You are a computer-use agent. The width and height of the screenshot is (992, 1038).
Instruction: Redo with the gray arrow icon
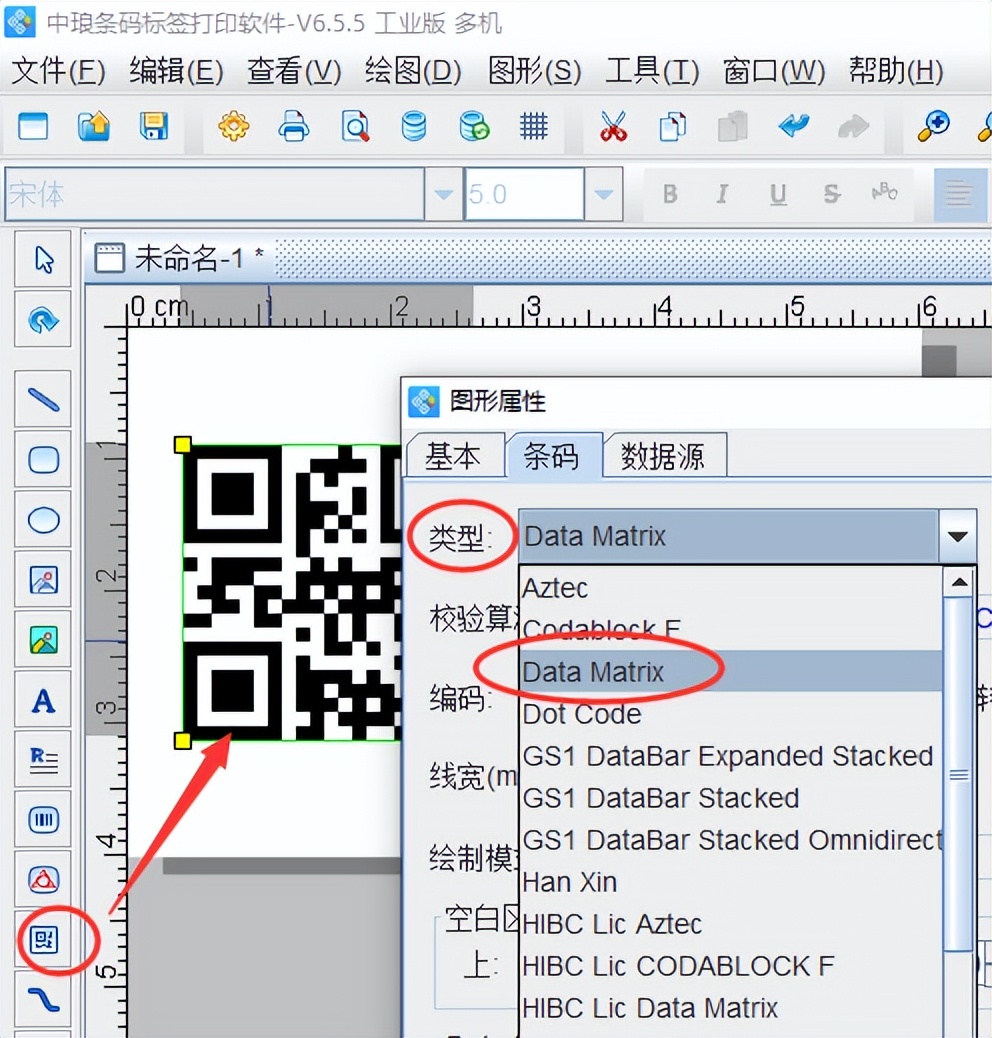[853, 126]
